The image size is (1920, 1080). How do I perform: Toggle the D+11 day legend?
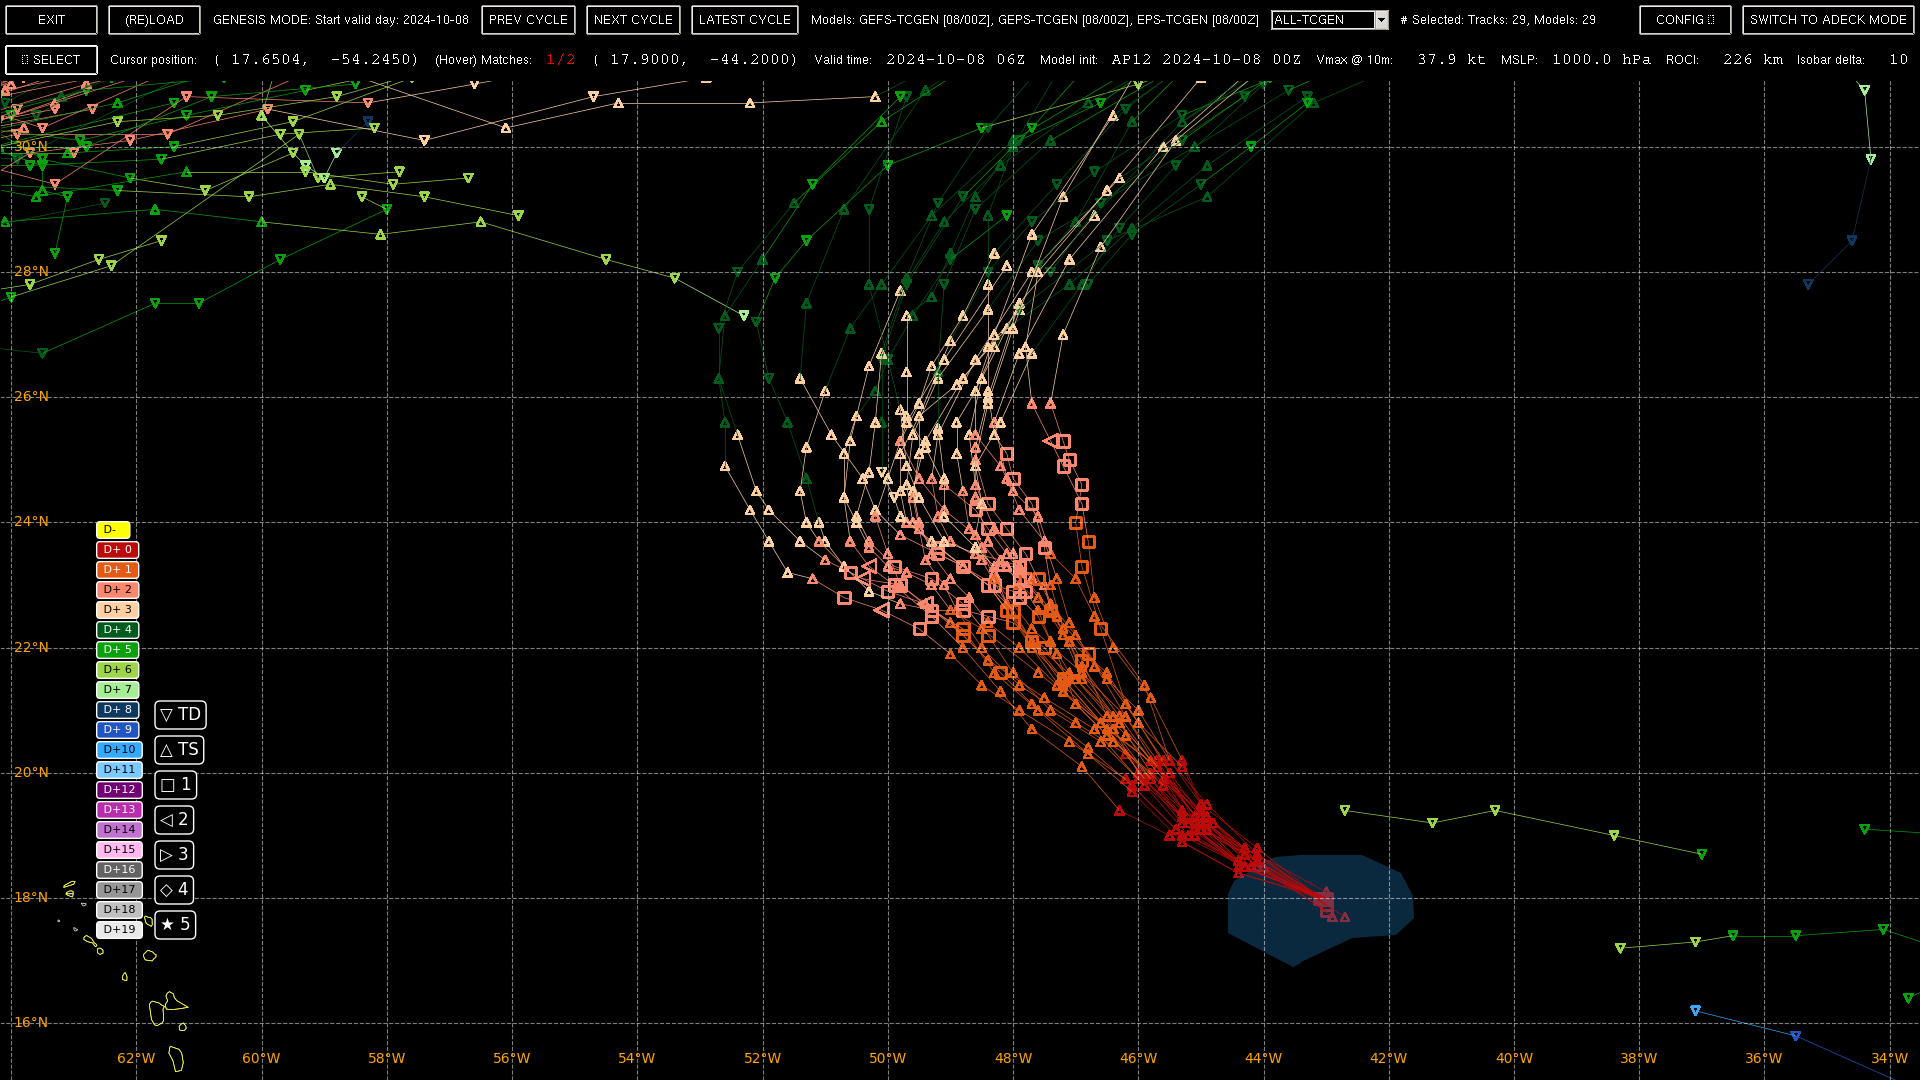(119, 770)
